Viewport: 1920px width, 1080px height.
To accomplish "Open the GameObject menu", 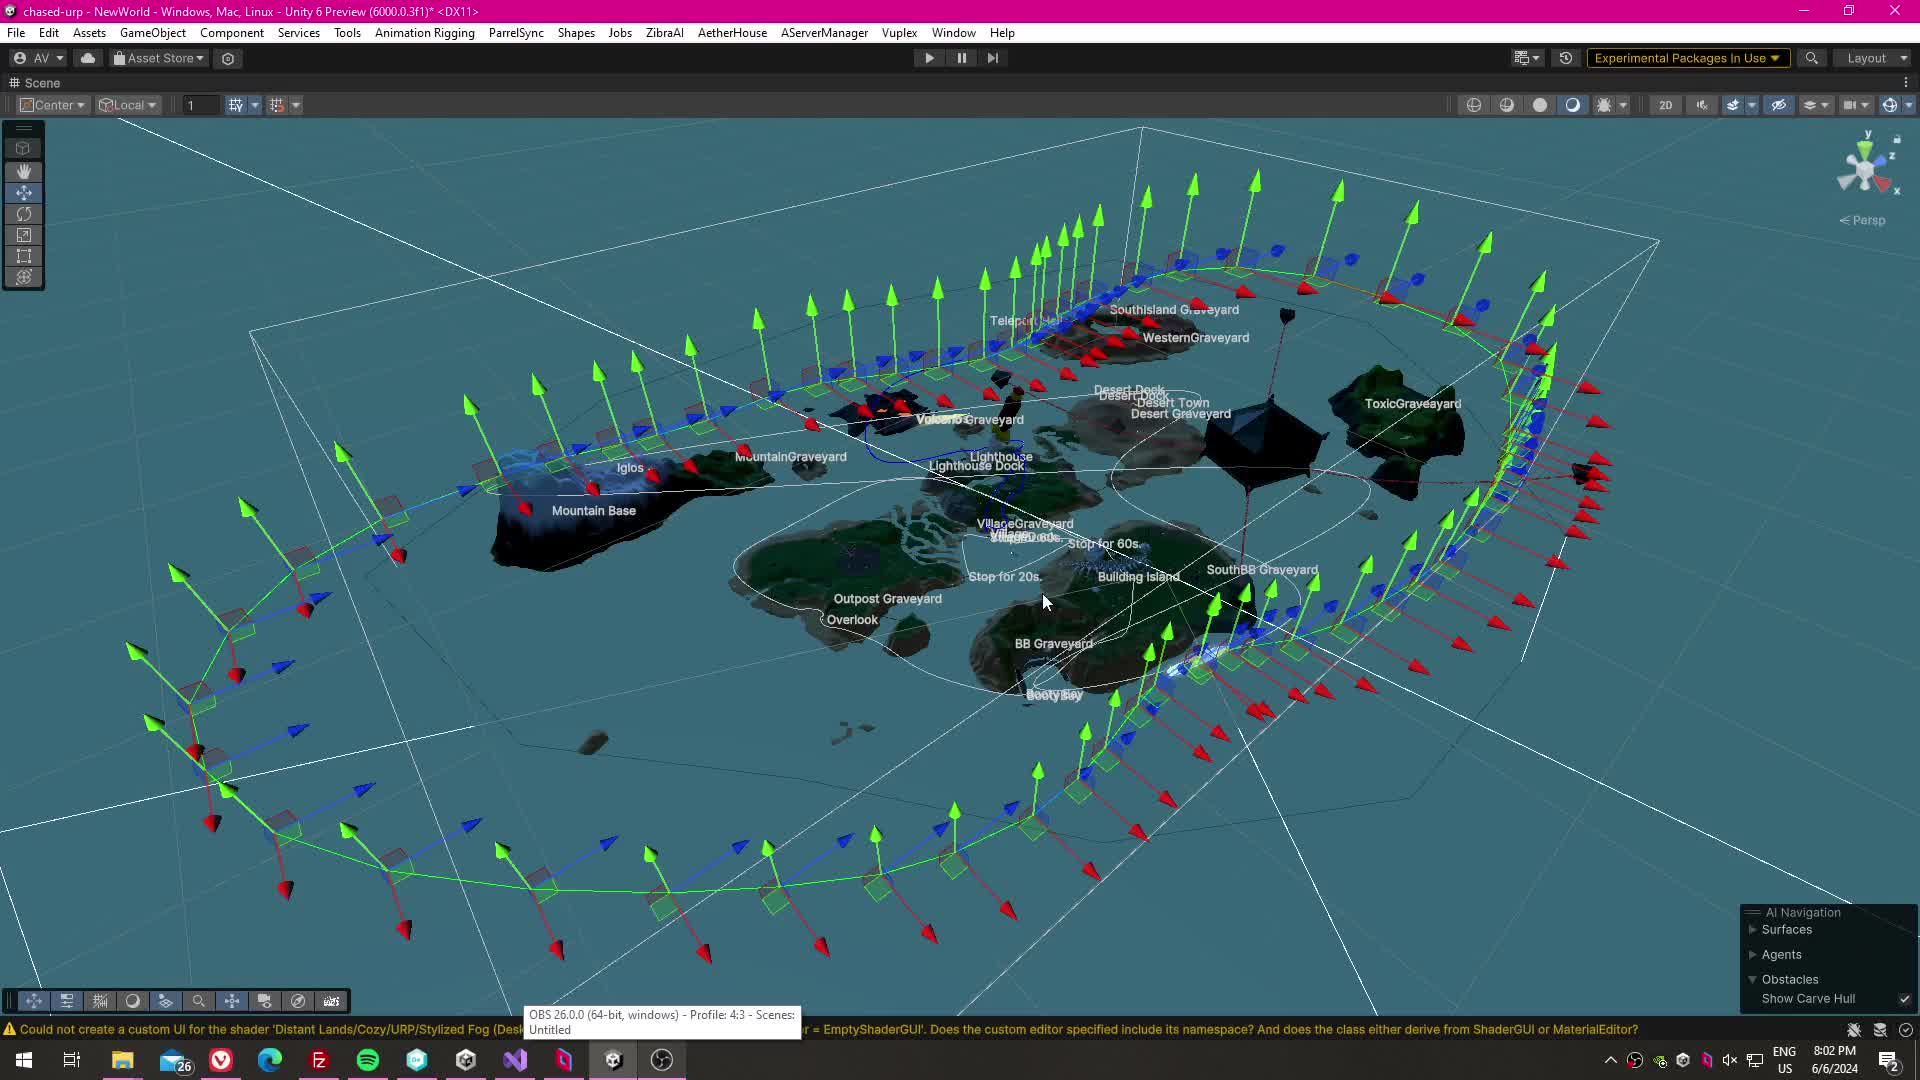I will [152, 33].
